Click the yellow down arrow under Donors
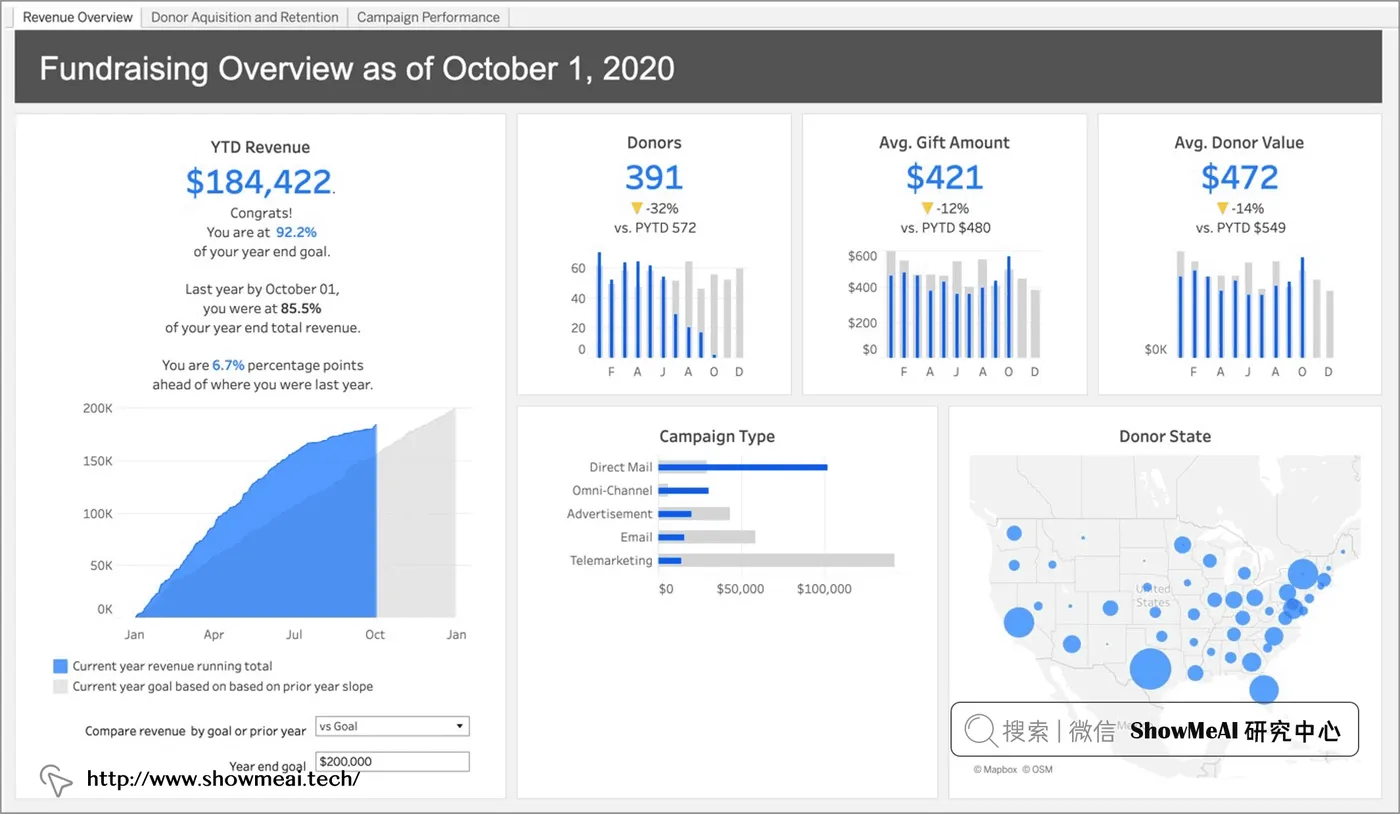 click(636, 208)
